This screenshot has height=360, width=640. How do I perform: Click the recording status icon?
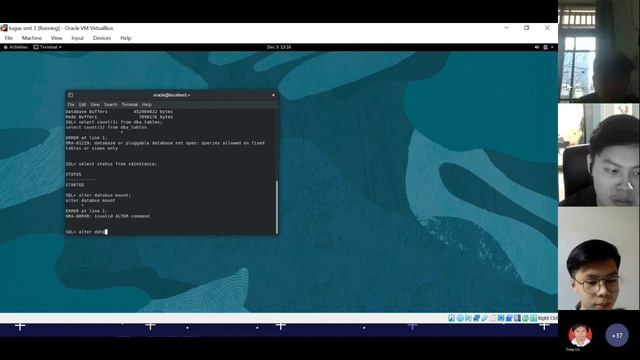point(509,318)
